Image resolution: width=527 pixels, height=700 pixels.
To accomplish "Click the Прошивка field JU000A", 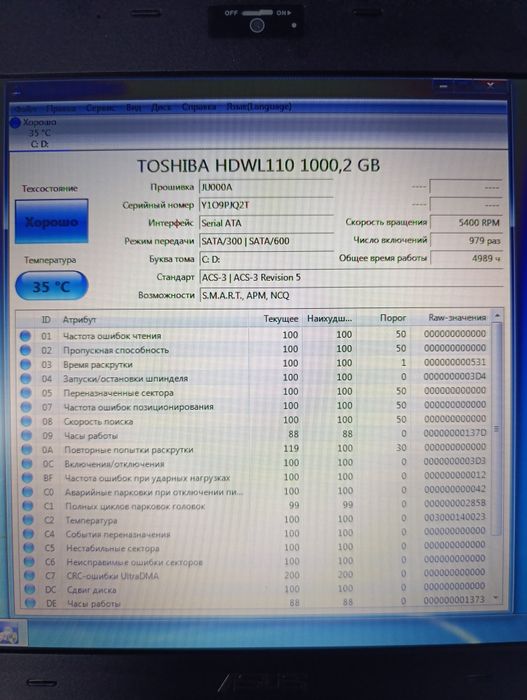I will coord(266,188).
